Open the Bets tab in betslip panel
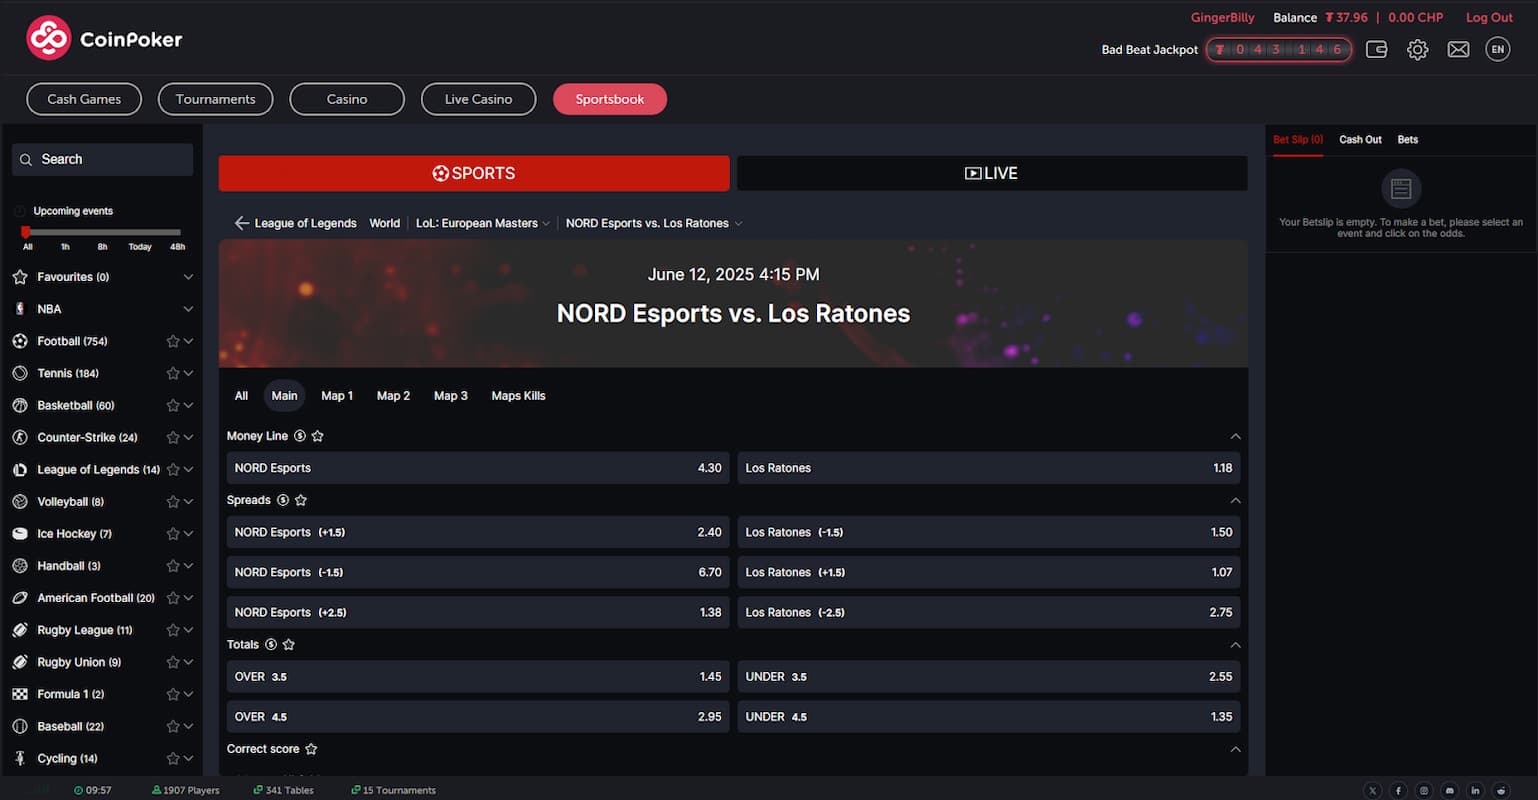Screen dimensions: 1538x800 coord(1408,140)
